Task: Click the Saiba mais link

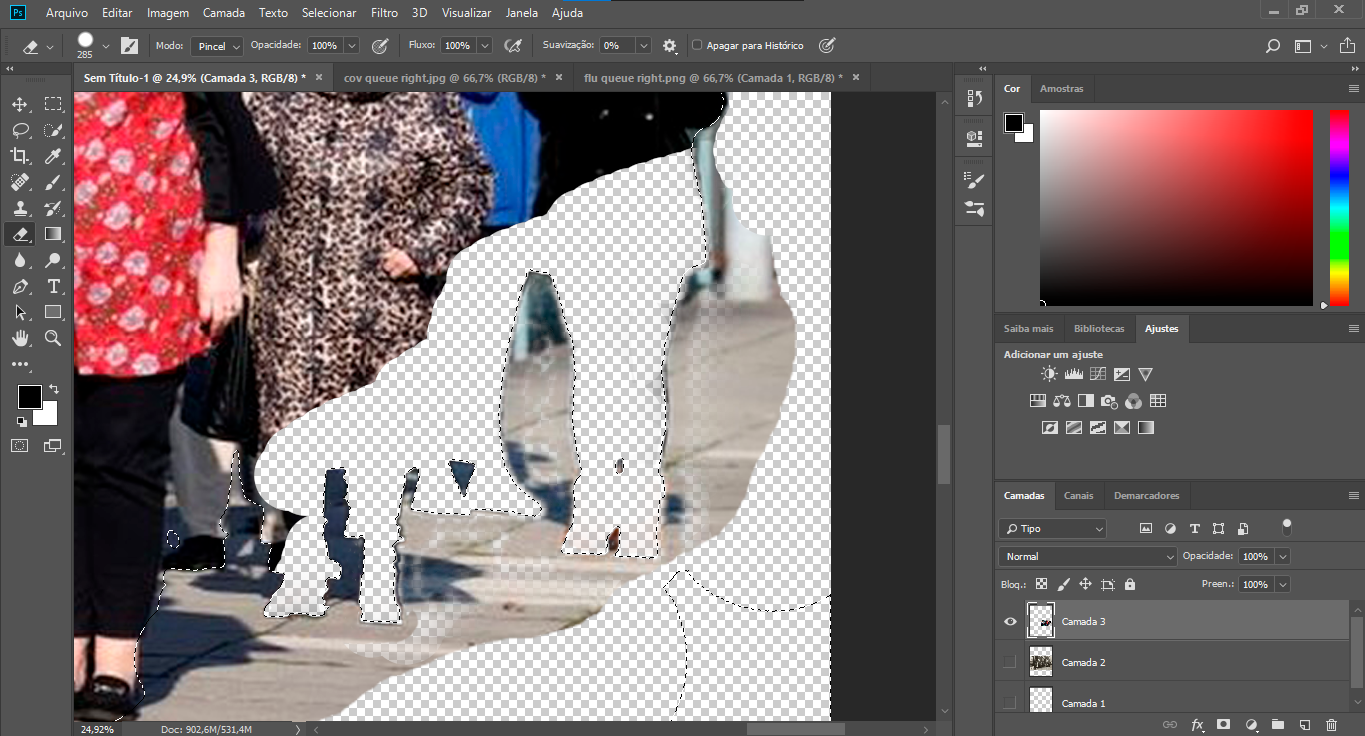Action: tap(1028, 328)
